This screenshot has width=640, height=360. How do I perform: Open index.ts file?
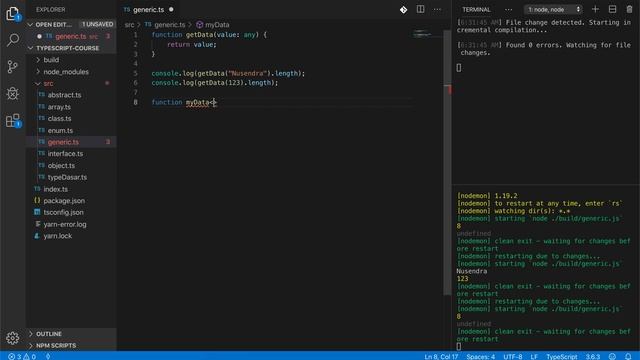pyautogui.click(x=56, y=189)
